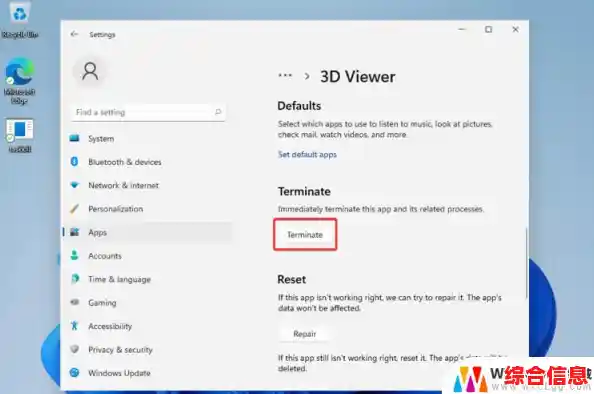This screenshot has width=594, height=394.
Task: Expand the breadcrumb ellipsis menu
Action: 285,75
